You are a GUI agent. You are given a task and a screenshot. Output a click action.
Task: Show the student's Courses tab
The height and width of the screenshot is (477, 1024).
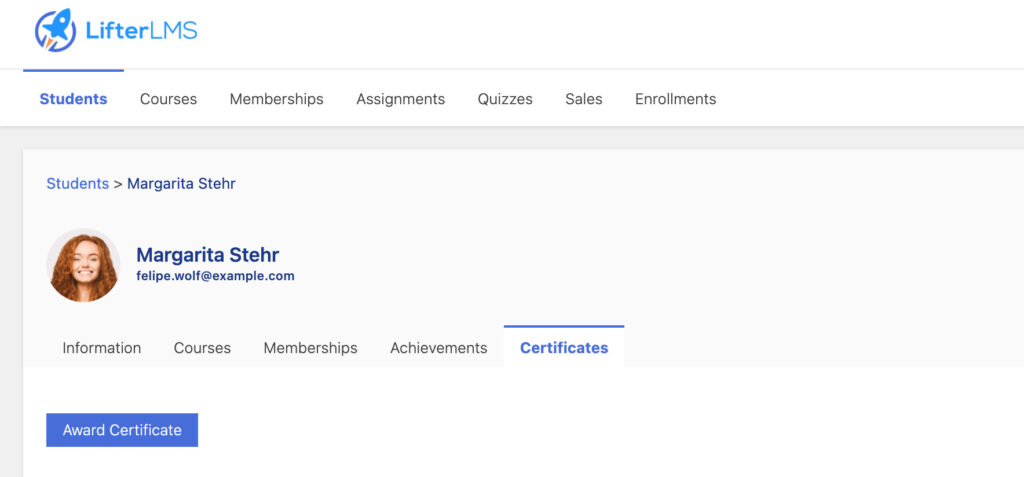click(202, 348)
